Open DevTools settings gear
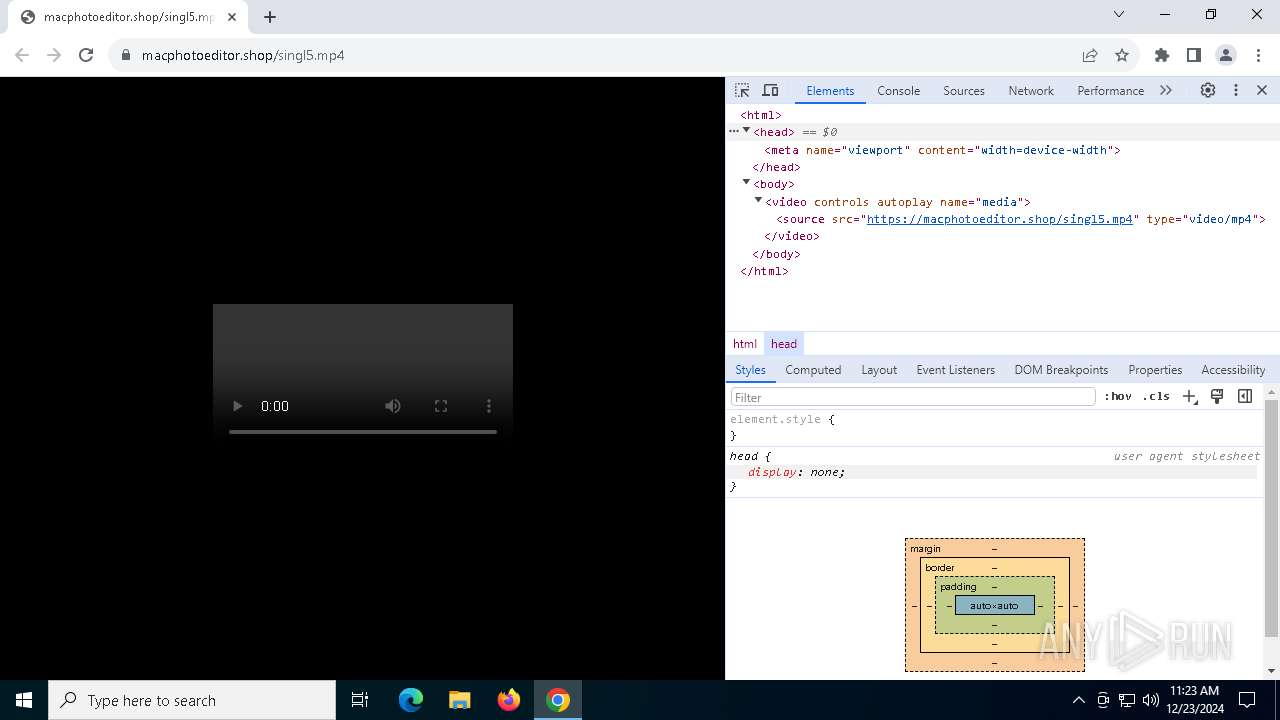Viewport: 1280px width, 720px height. pyautogui.click(x=1208, y=90)
